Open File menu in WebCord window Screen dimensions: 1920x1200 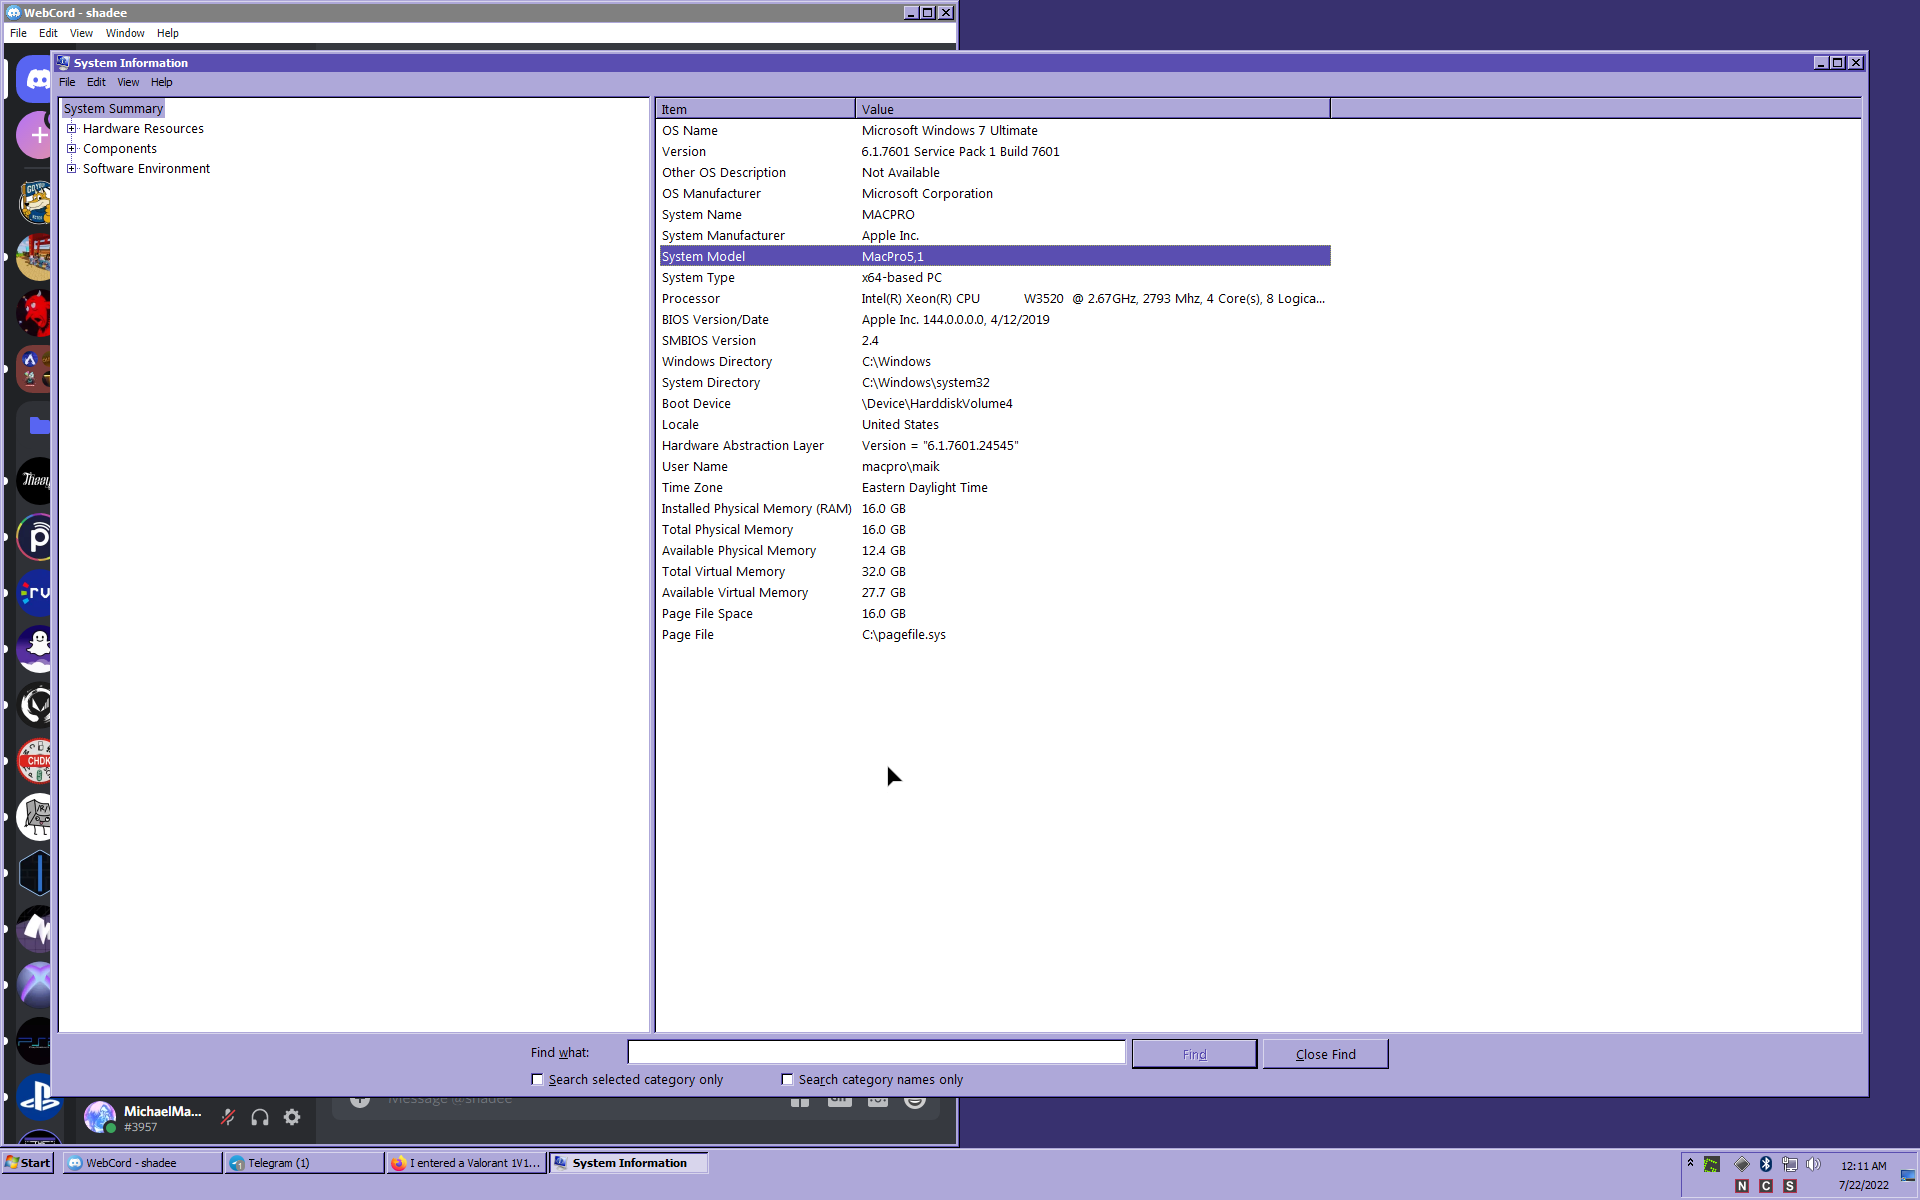click(18, 33)
